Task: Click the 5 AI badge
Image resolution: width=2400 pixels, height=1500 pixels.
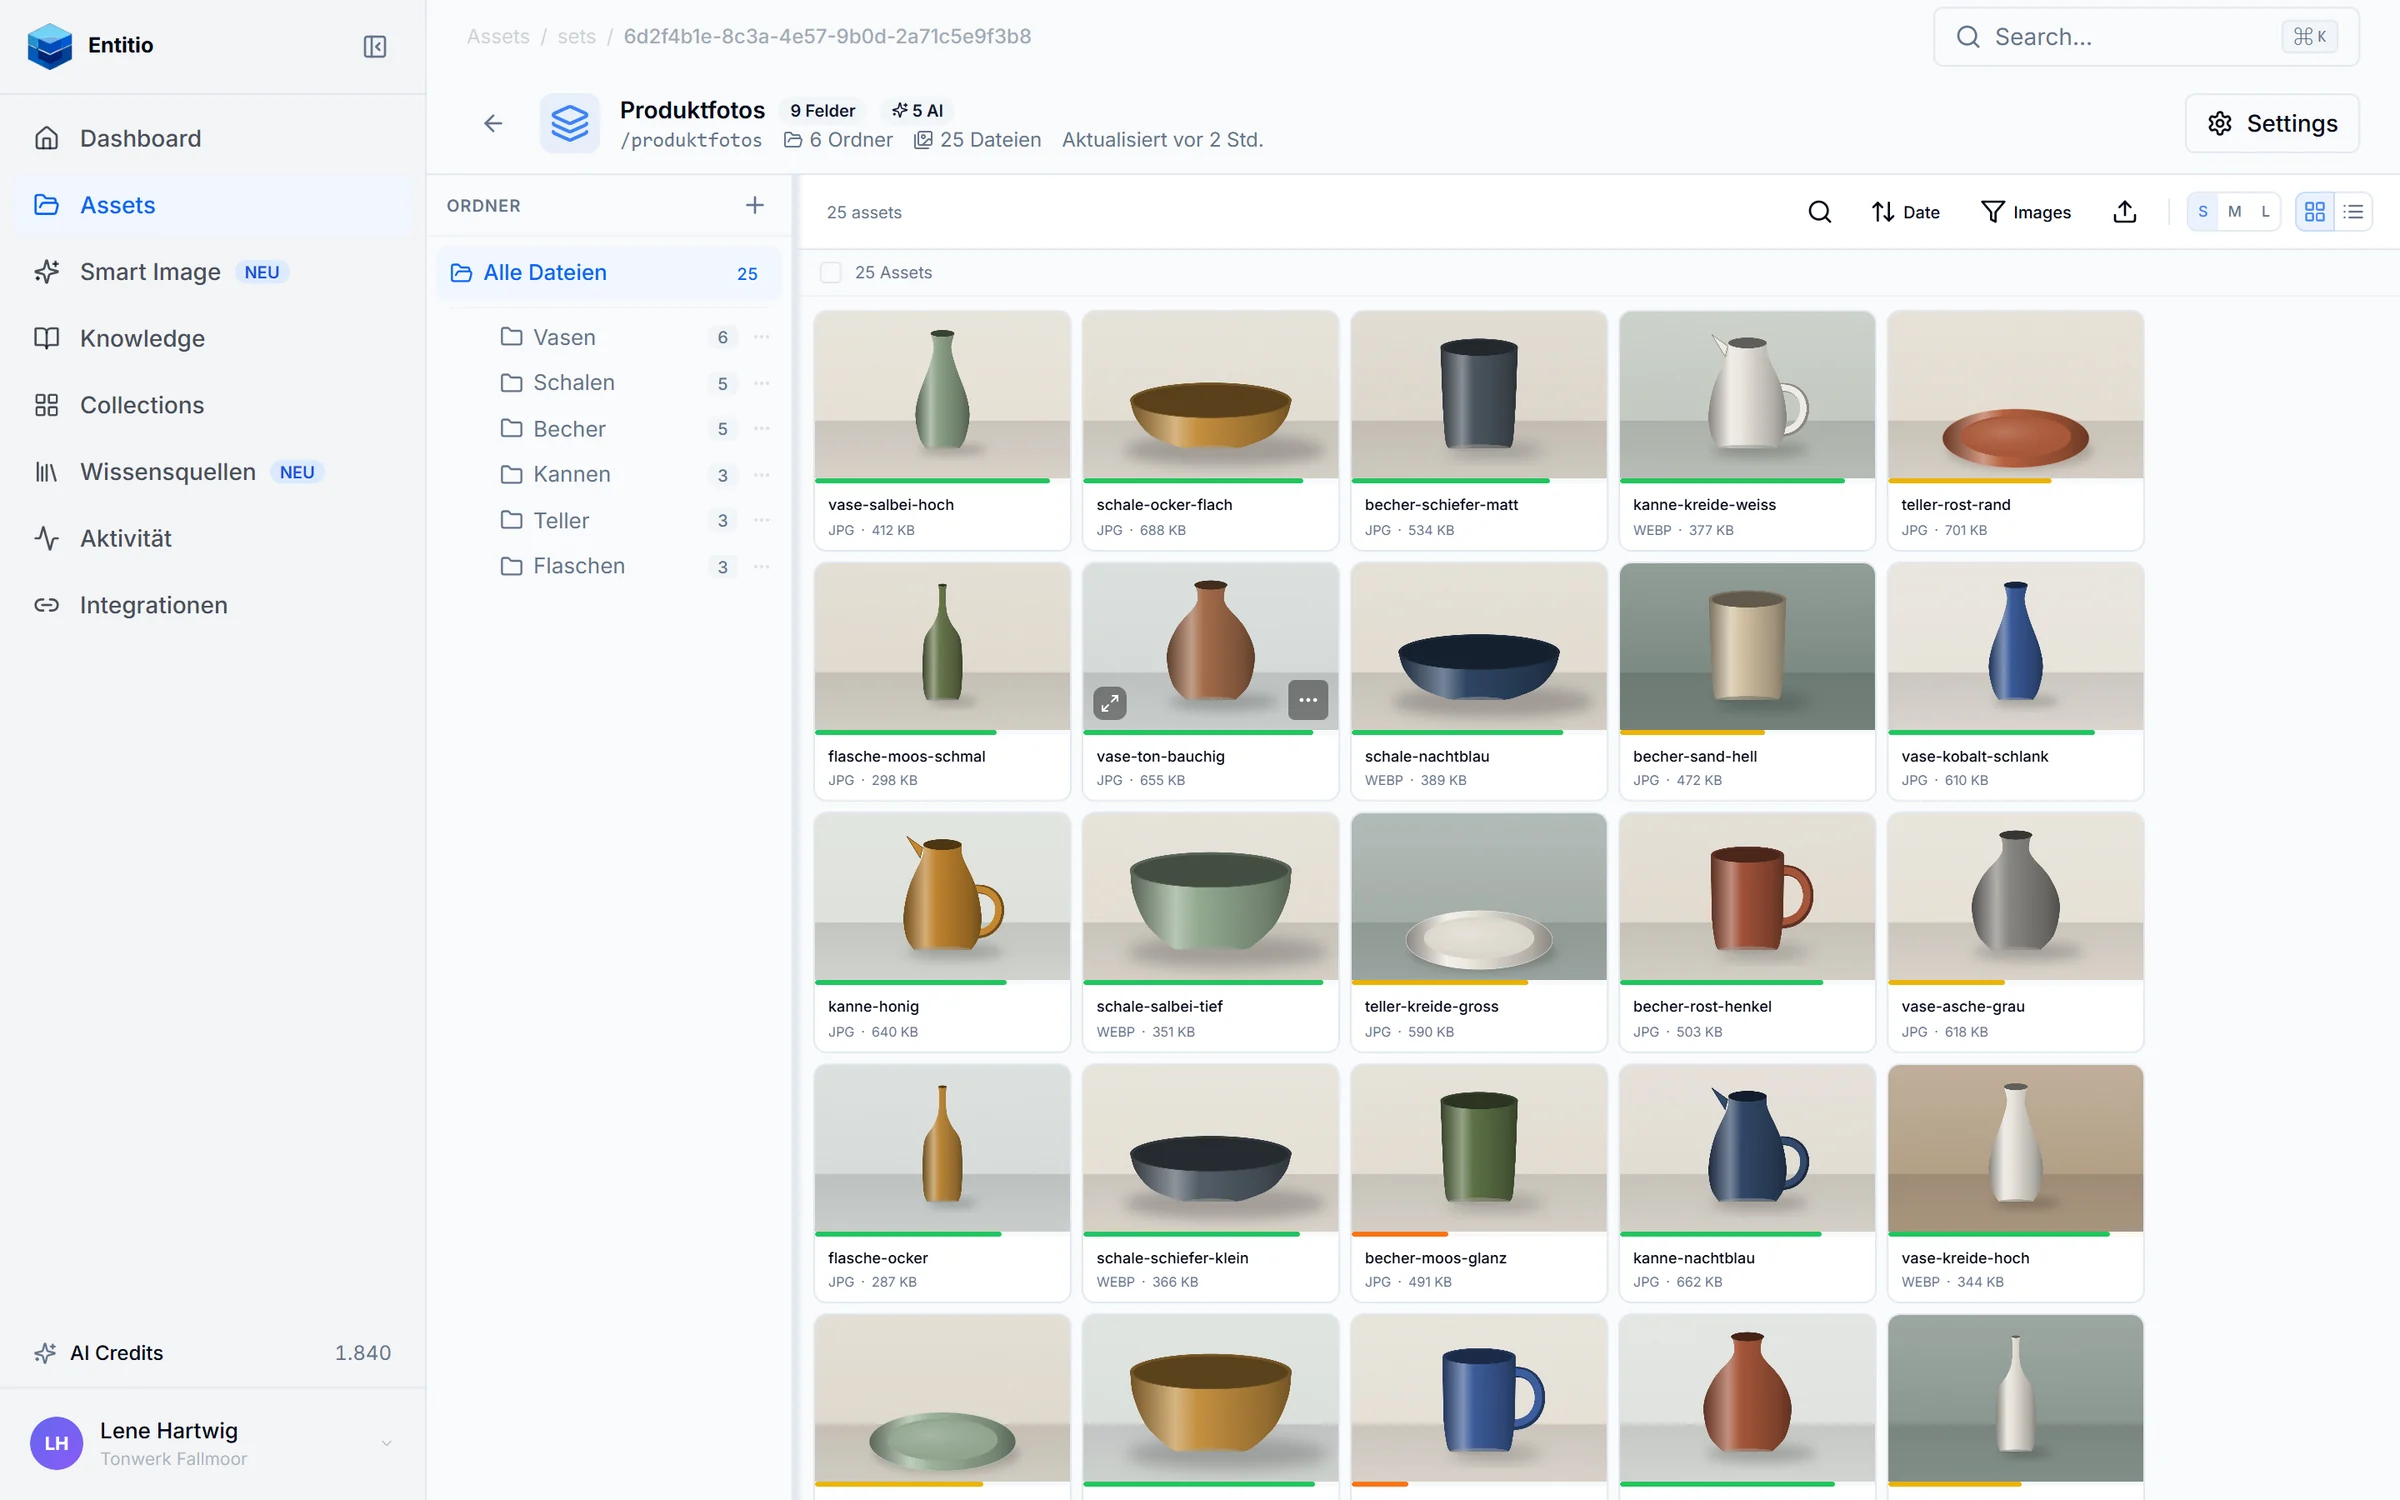Action: coord(916,110)
